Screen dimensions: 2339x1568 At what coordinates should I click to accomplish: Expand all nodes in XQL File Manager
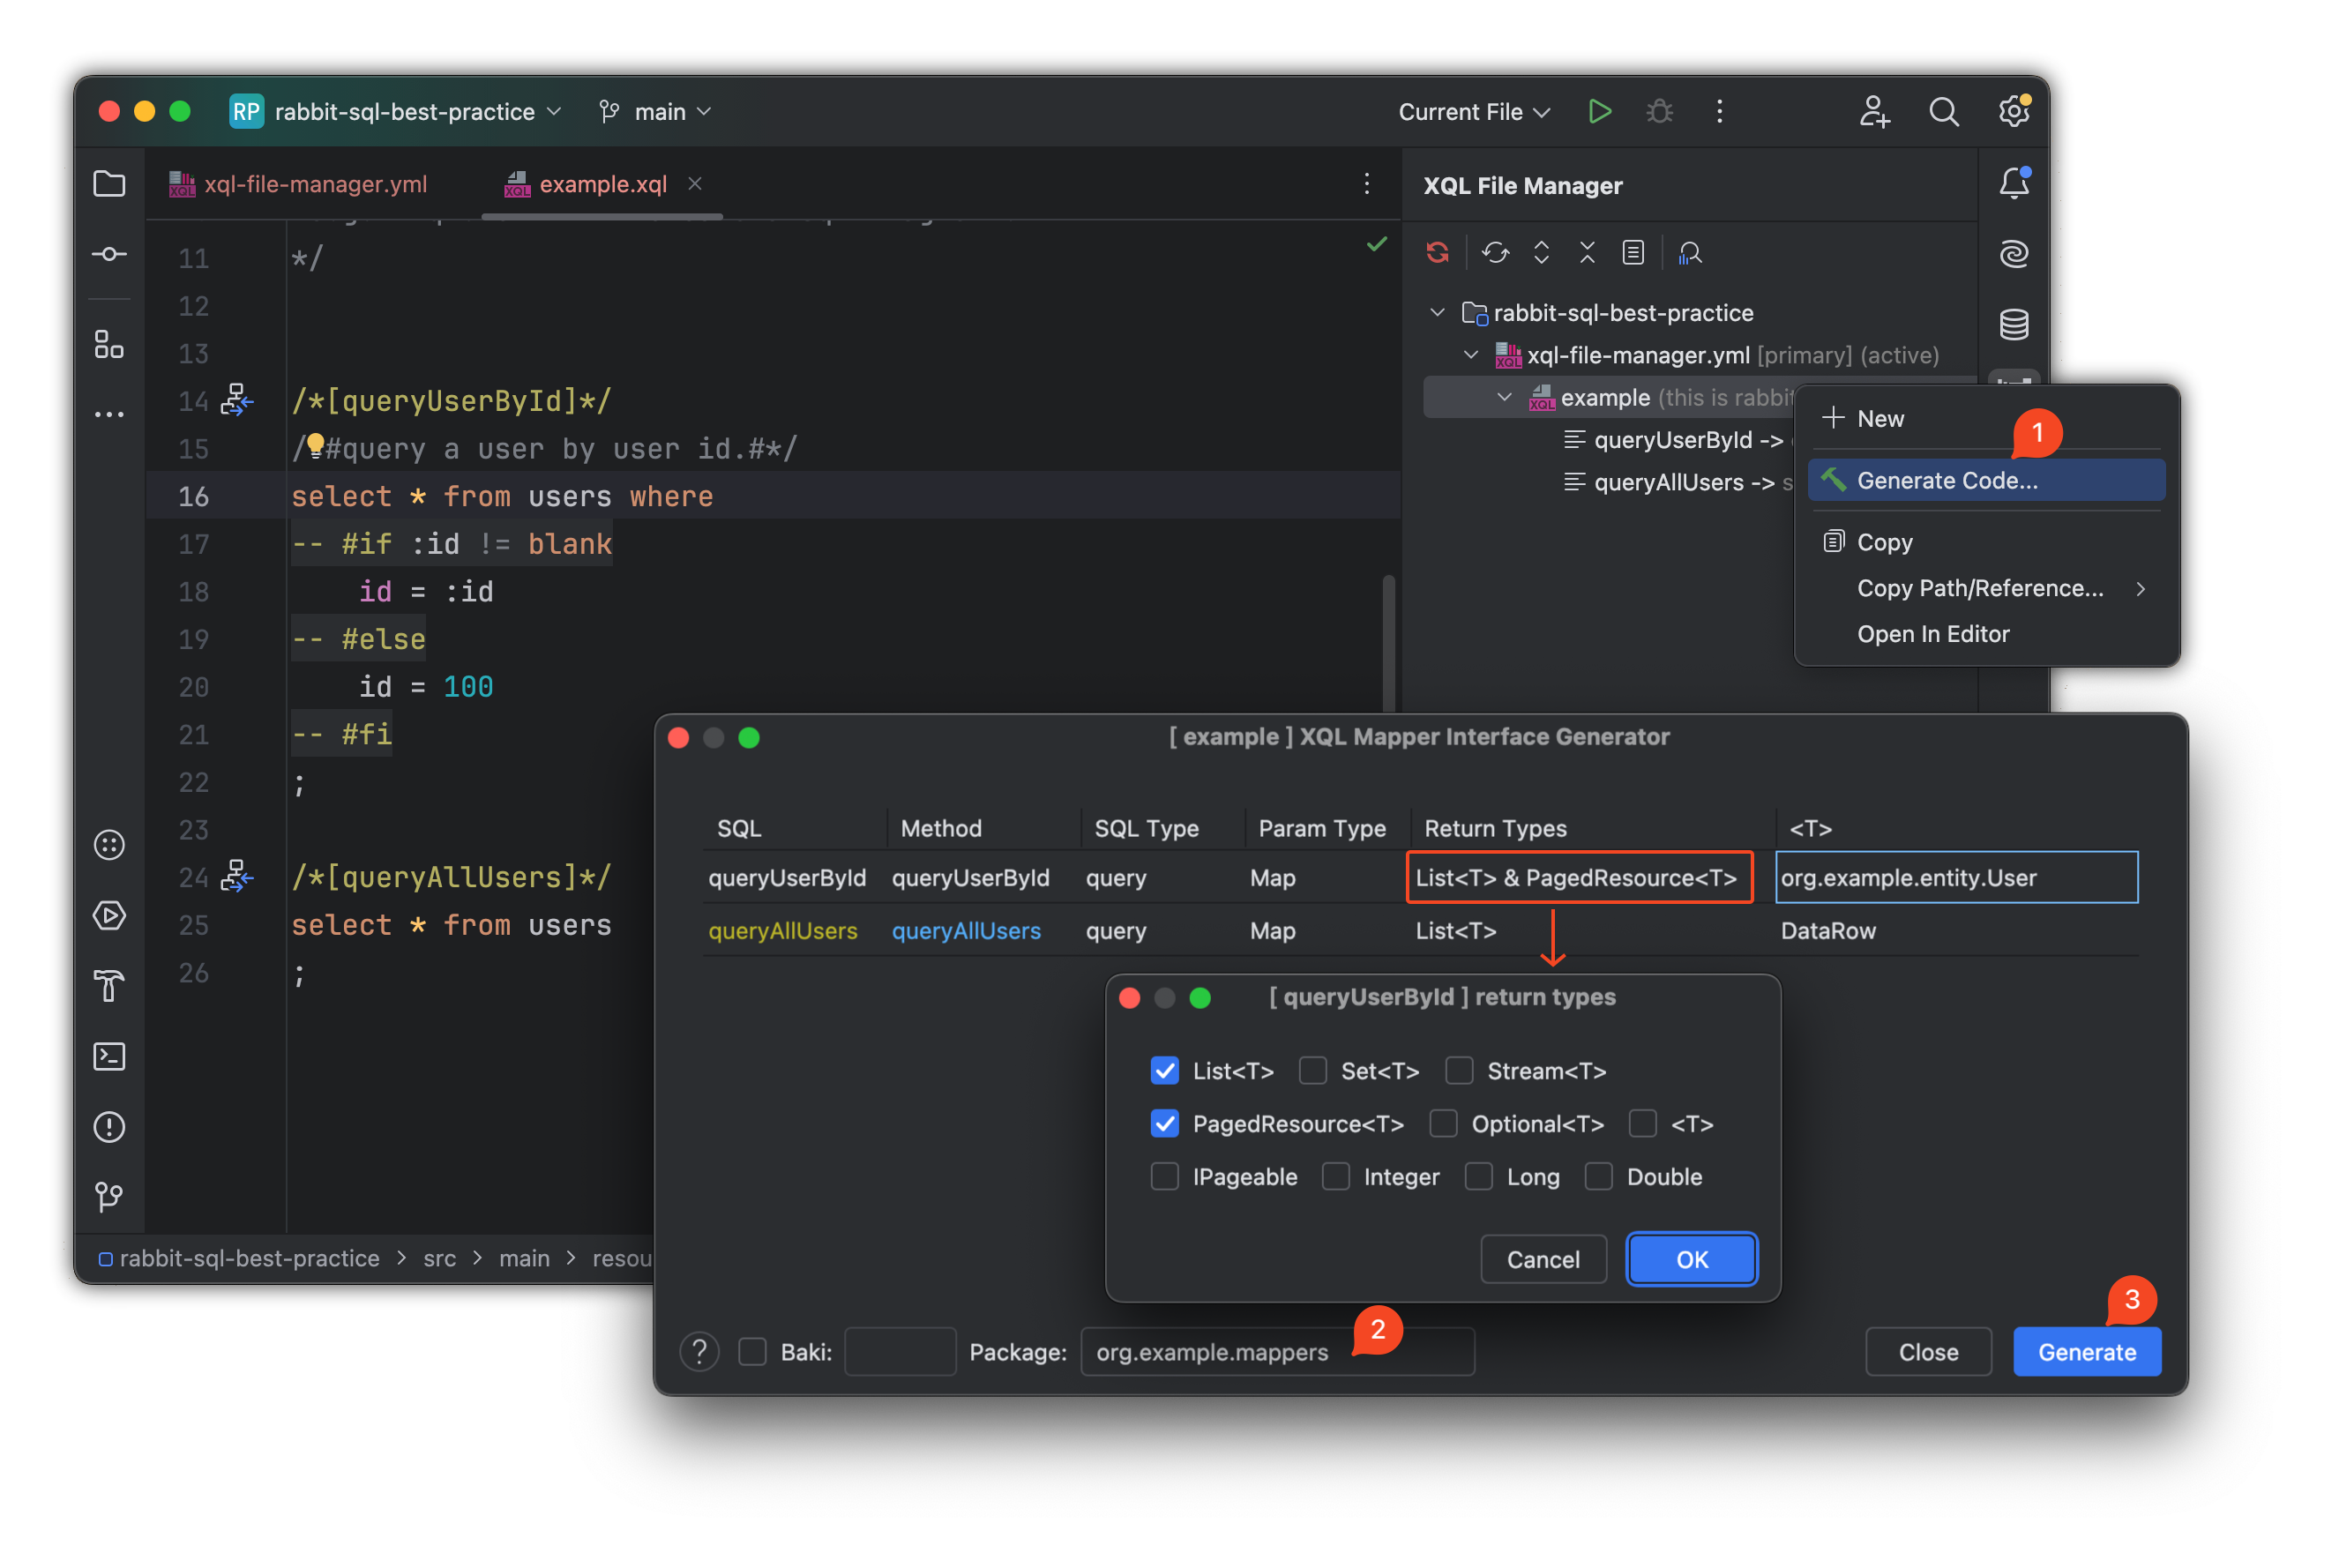click(x=1541, y=252)
